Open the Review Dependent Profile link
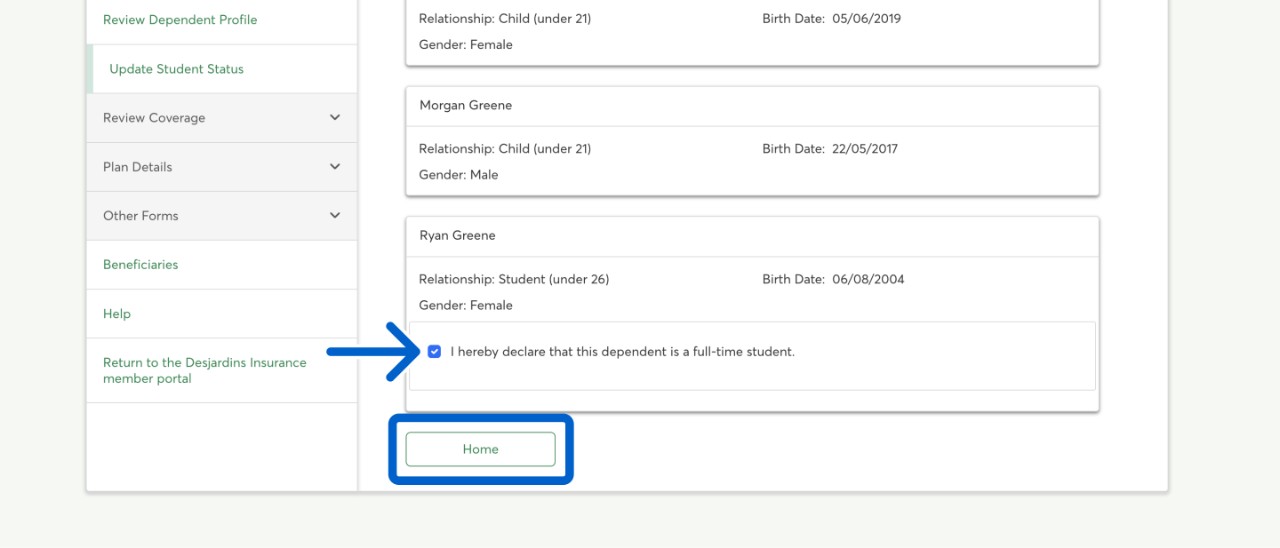The image size is (1280, 548). (180, 20)
